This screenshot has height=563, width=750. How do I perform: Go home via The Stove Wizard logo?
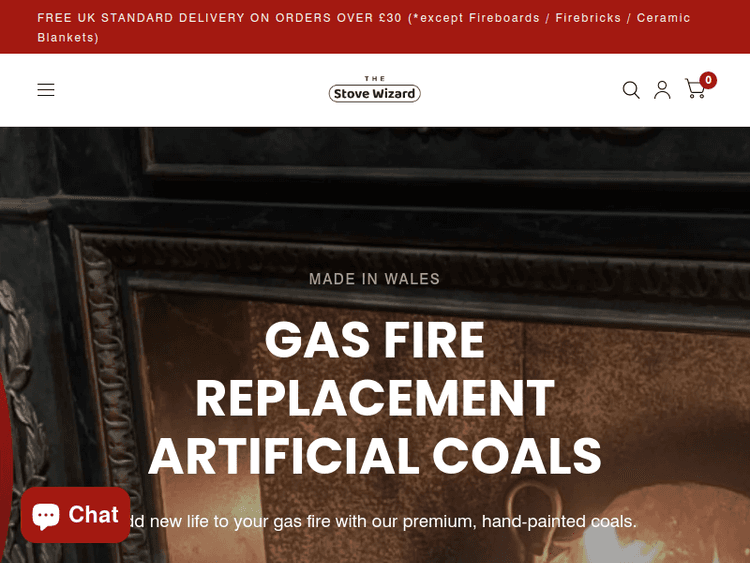click(x=375, y=89)
